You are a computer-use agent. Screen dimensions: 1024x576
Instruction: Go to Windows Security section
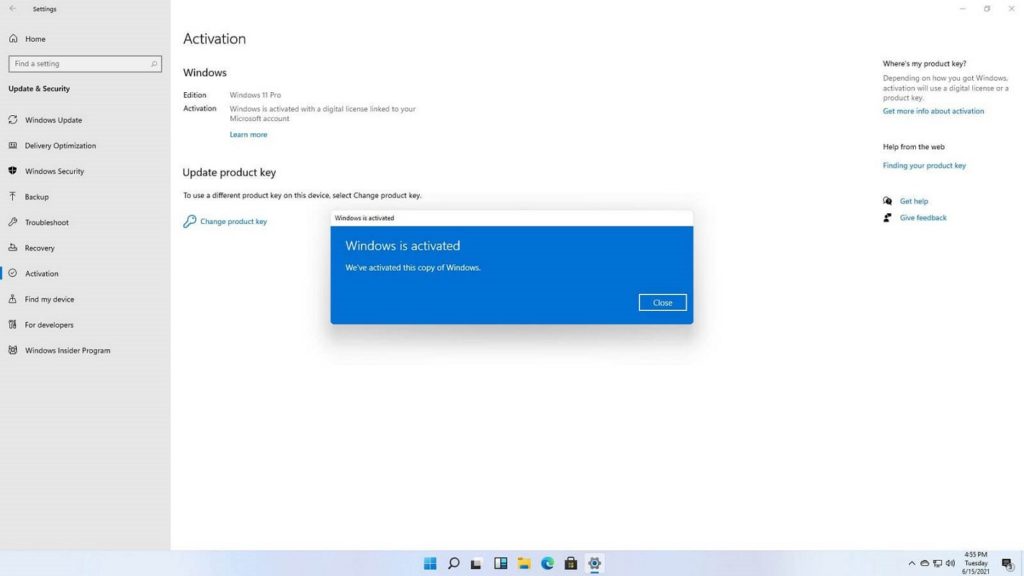point(54,171)
